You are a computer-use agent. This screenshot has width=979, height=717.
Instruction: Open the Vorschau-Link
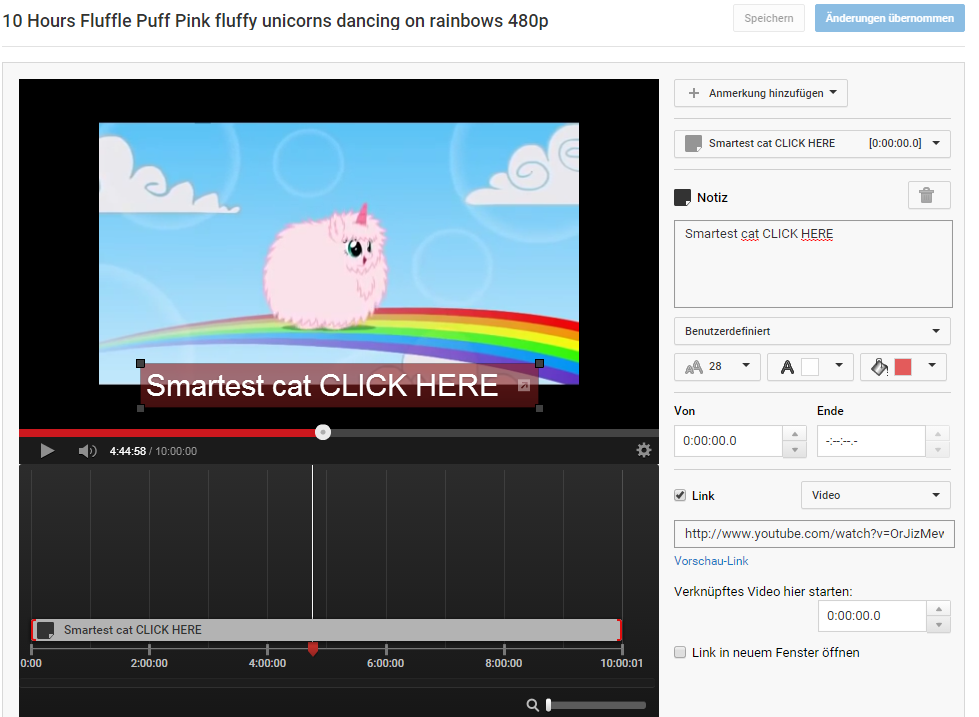click(711, 561)
